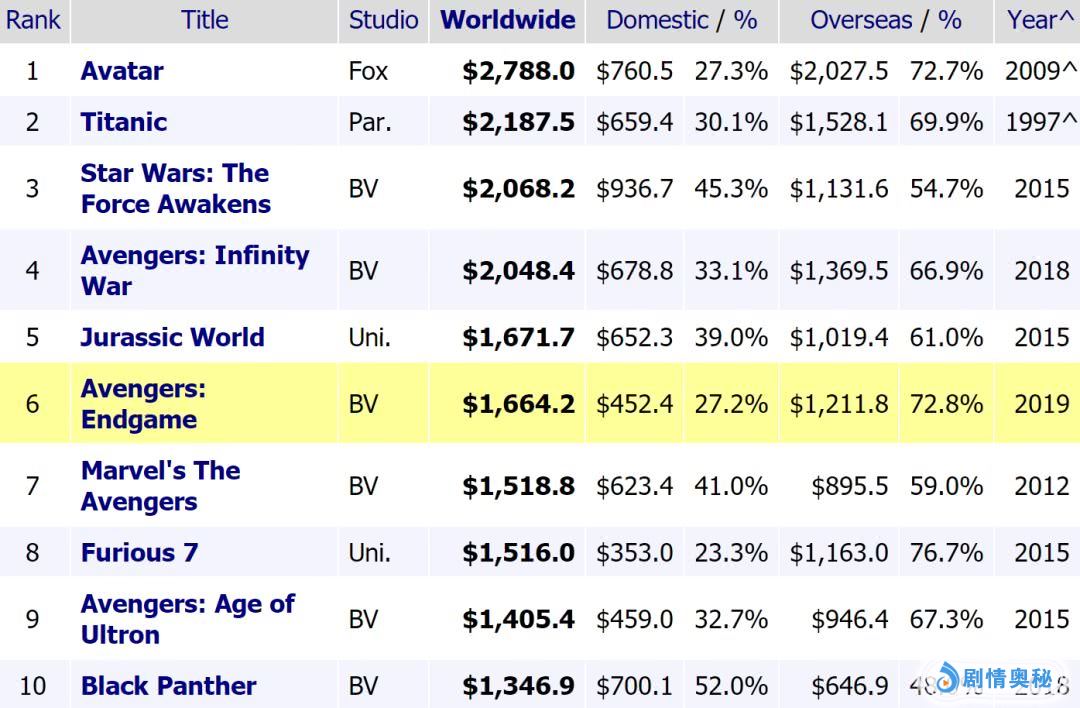Sort by the Worldwide gross header
The height and width of the screenshot is (708, 1080).
coord(507,20)
